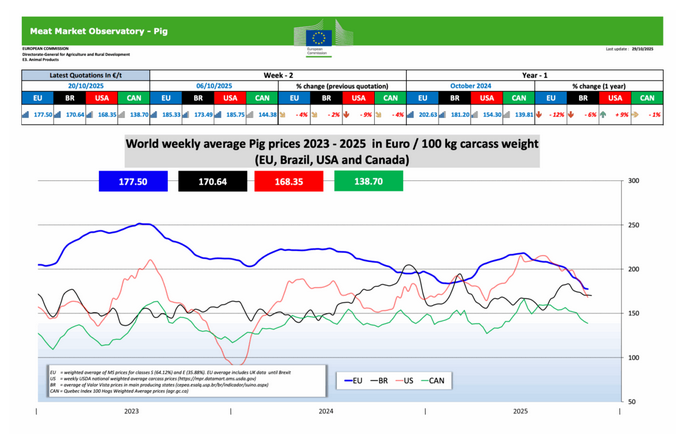Screen dimensions: 676x434
Task: Open the mpr.datamart.ams.usda.gov source link
Action: [232, 379]
